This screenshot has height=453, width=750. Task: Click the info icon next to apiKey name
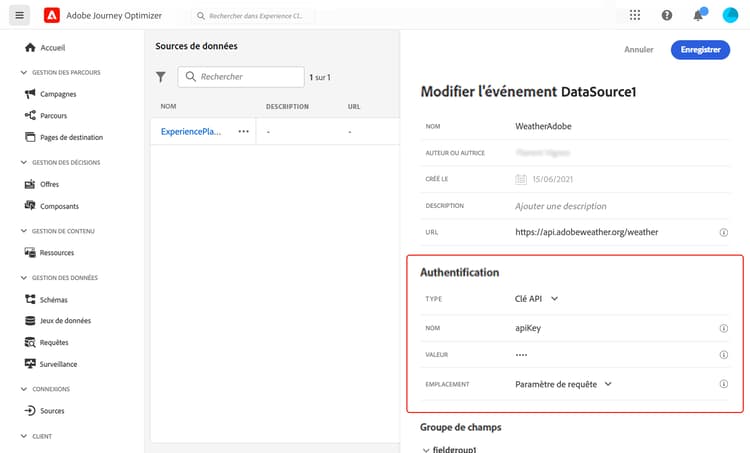(x=724, y=328)
